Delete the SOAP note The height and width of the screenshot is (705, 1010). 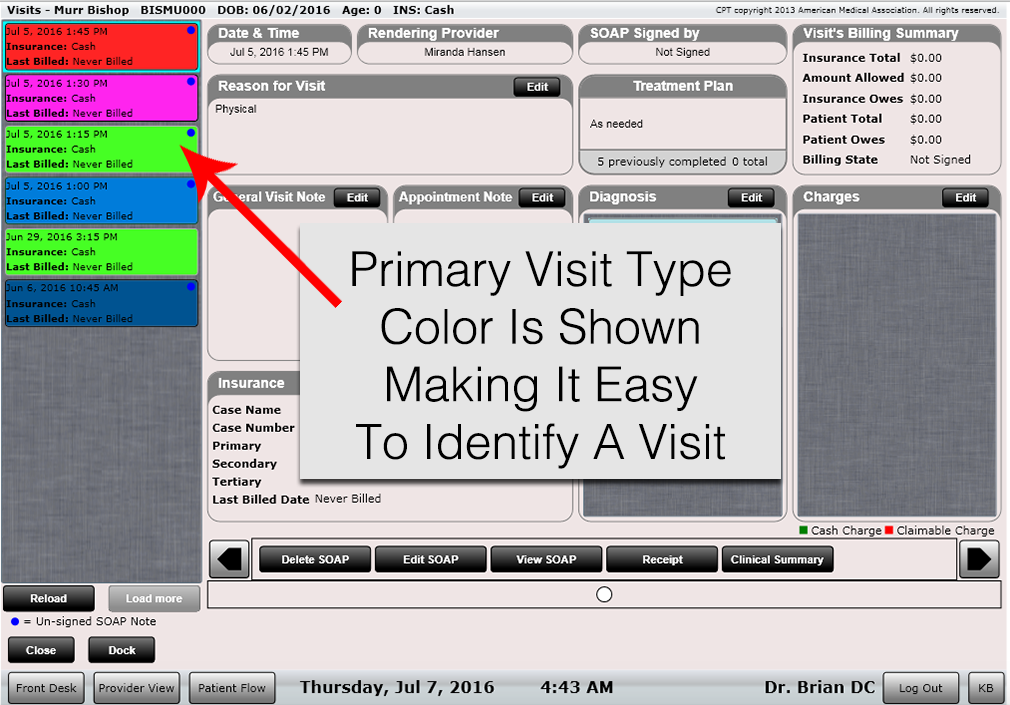pyautogui.click(x=314, y=559)
